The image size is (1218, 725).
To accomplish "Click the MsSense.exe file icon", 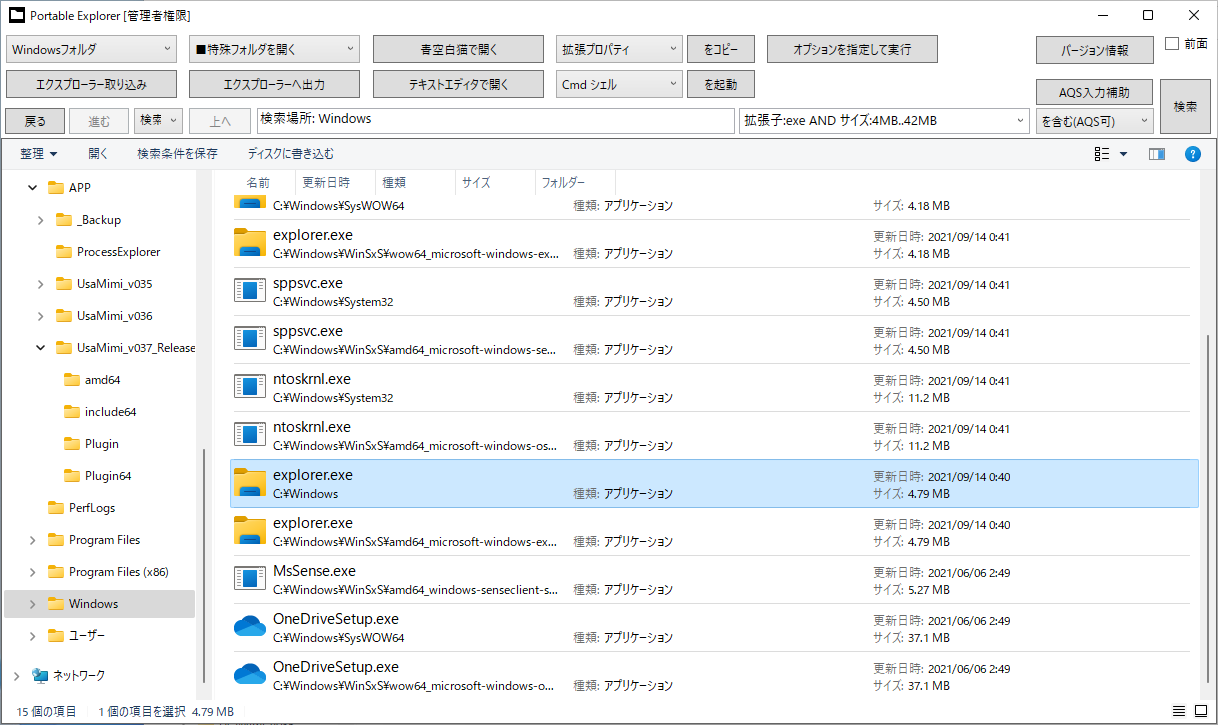I will pyautogui.click(x=250, y=579).
